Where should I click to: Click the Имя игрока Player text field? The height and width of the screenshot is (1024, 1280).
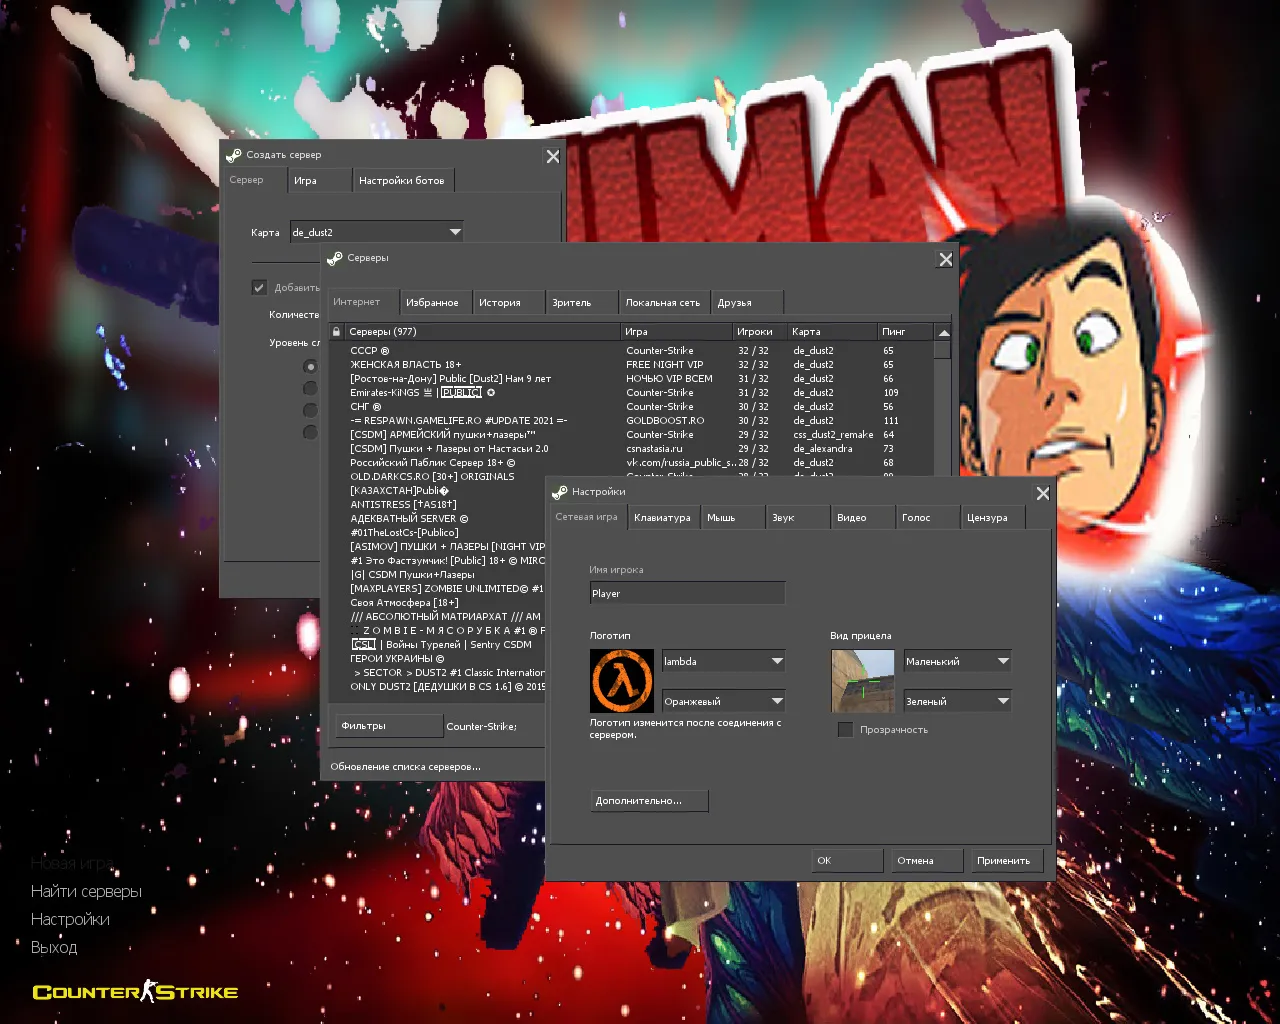point(686,594)
